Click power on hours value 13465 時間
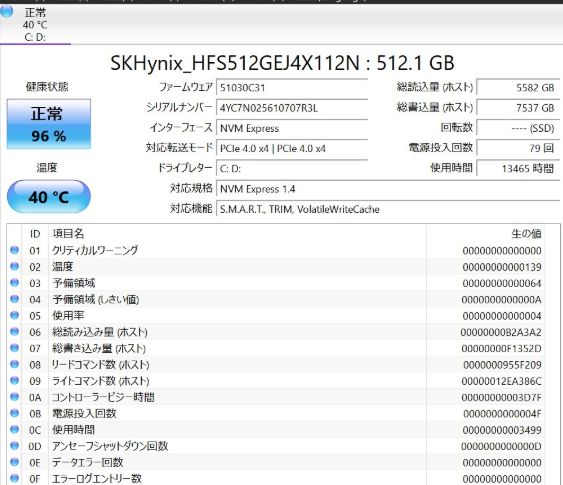This screenshot has width=563, height=485. coord(518,169)
